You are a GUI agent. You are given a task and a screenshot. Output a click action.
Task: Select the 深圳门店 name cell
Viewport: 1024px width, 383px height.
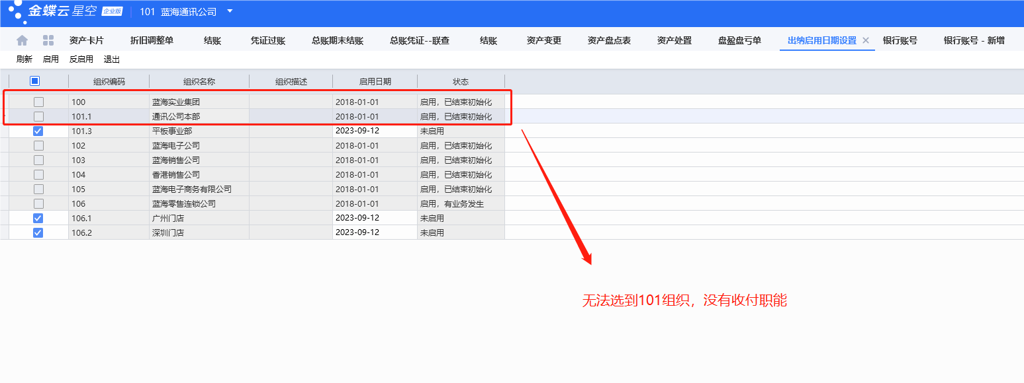tap(199, 233)
